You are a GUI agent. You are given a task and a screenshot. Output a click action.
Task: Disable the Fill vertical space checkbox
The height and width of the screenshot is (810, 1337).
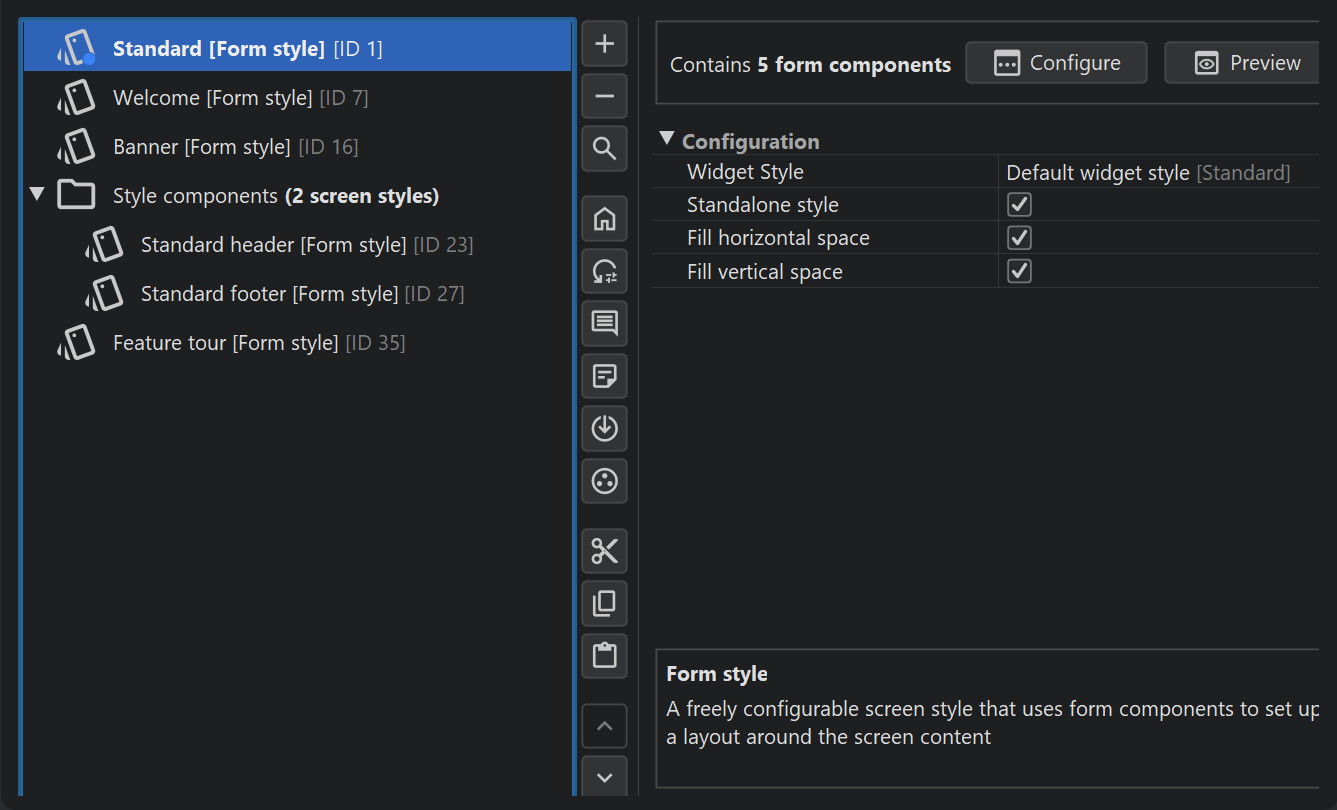[x=1019, y=271]
